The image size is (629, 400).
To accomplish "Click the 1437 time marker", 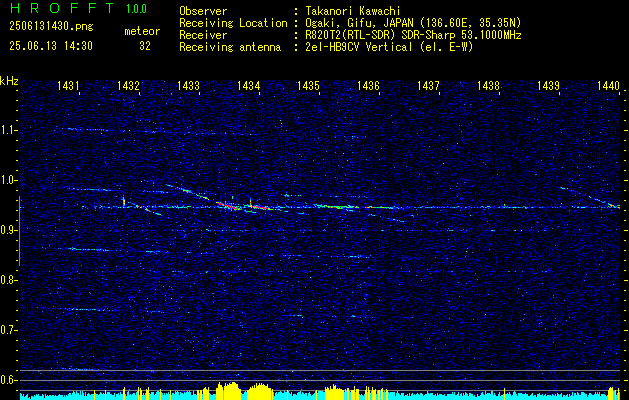I will click(428, 85).
